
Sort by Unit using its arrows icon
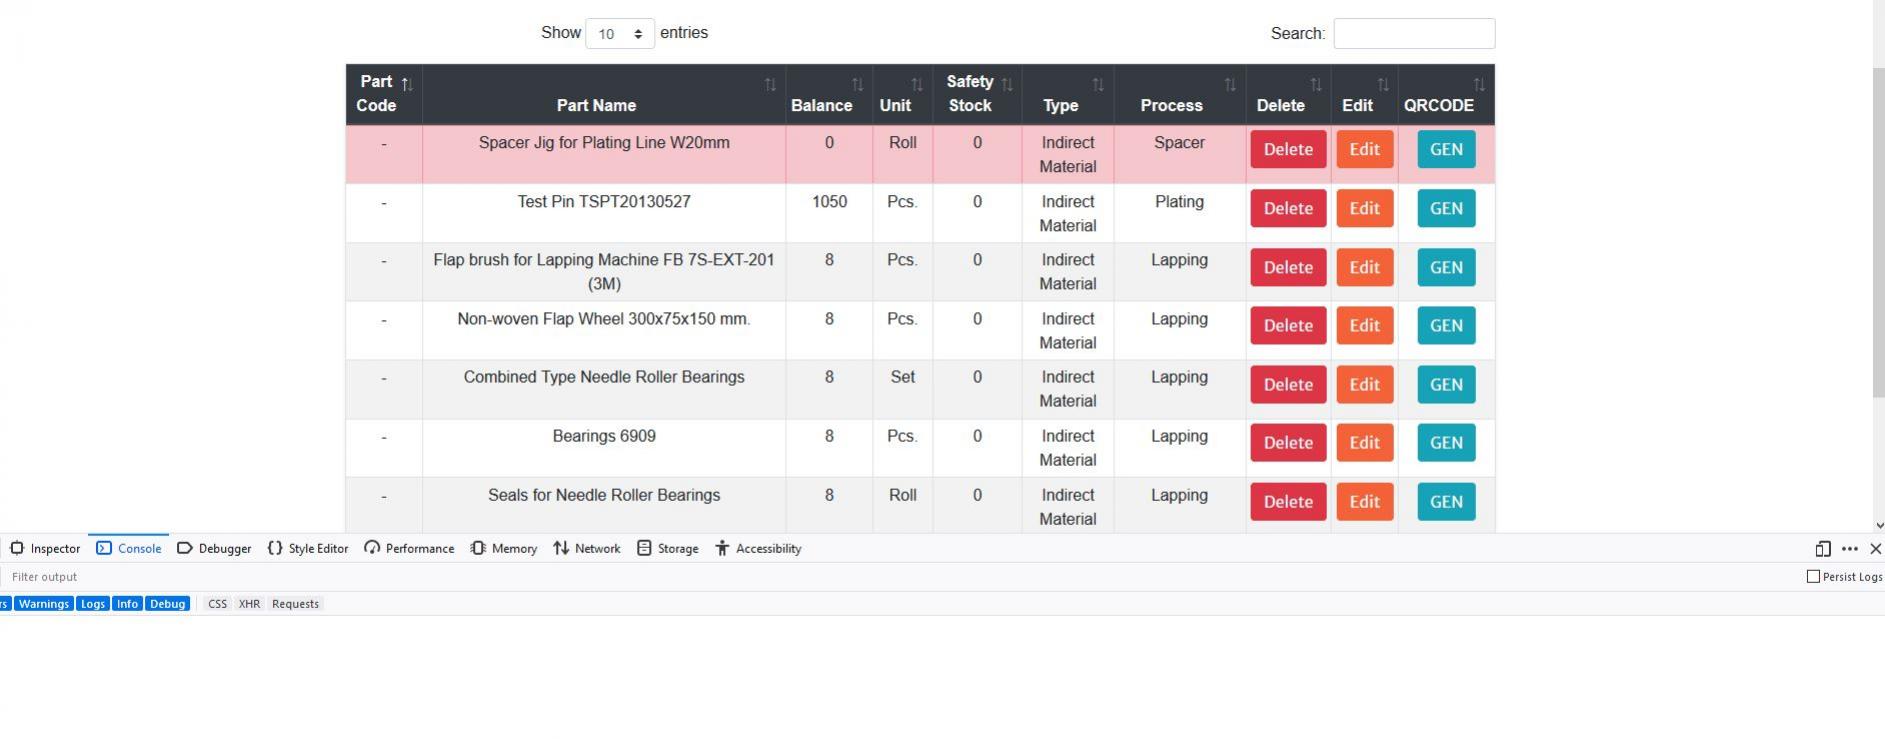pos(917,85)
